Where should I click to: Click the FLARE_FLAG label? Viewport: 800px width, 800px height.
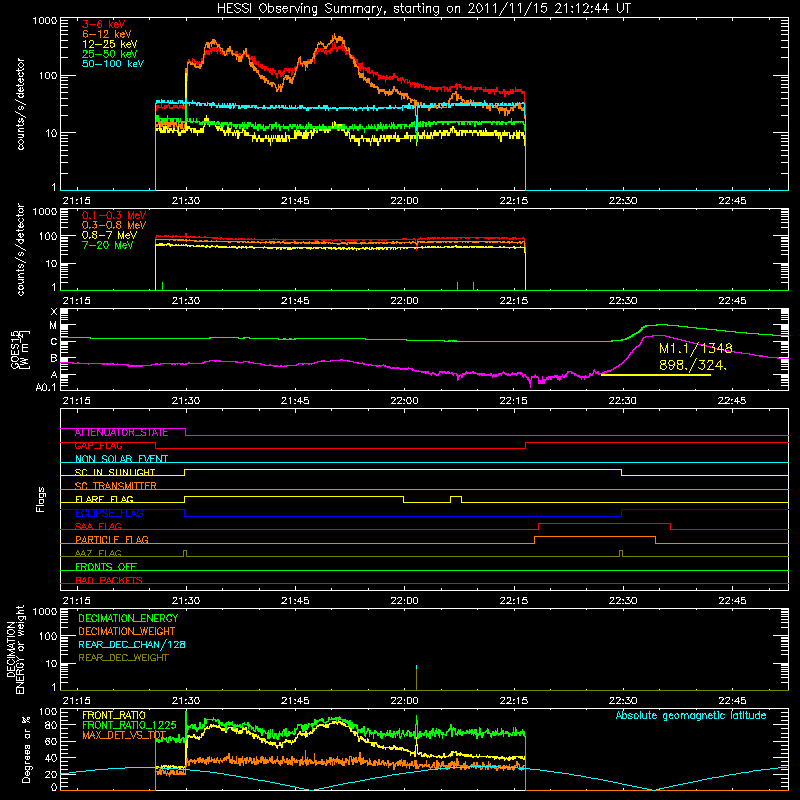[x=104, y=499]
